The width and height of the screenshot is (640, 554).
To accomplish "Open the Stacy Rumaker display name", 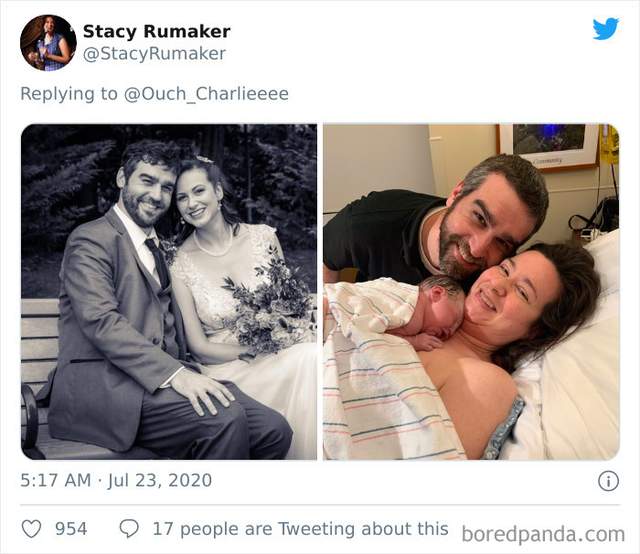I will coord(156,32).
